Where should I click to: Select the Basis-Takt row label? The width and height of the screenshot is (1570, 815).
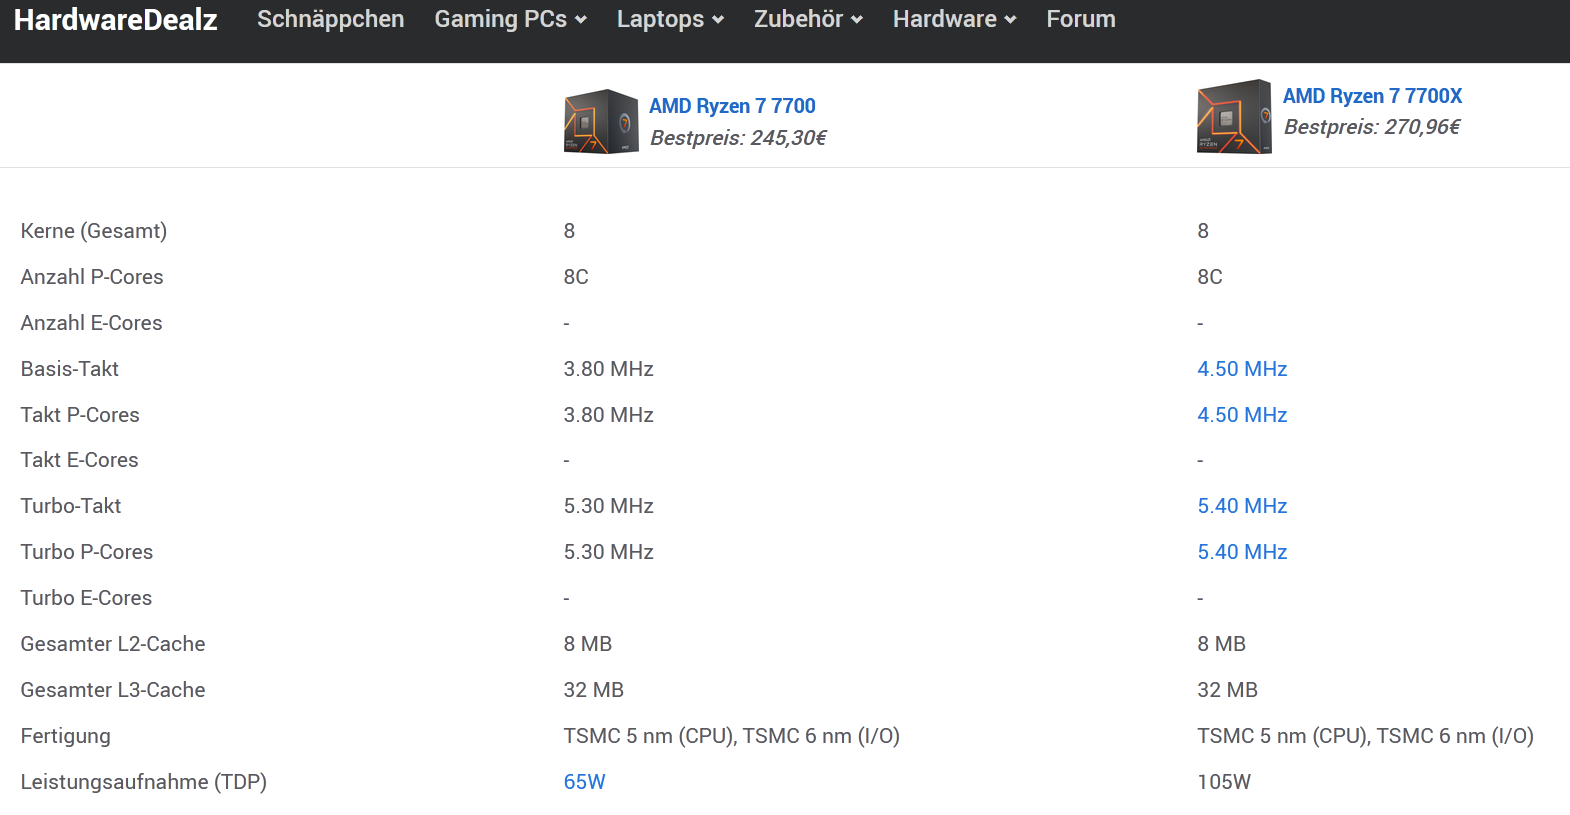(69, 369)
